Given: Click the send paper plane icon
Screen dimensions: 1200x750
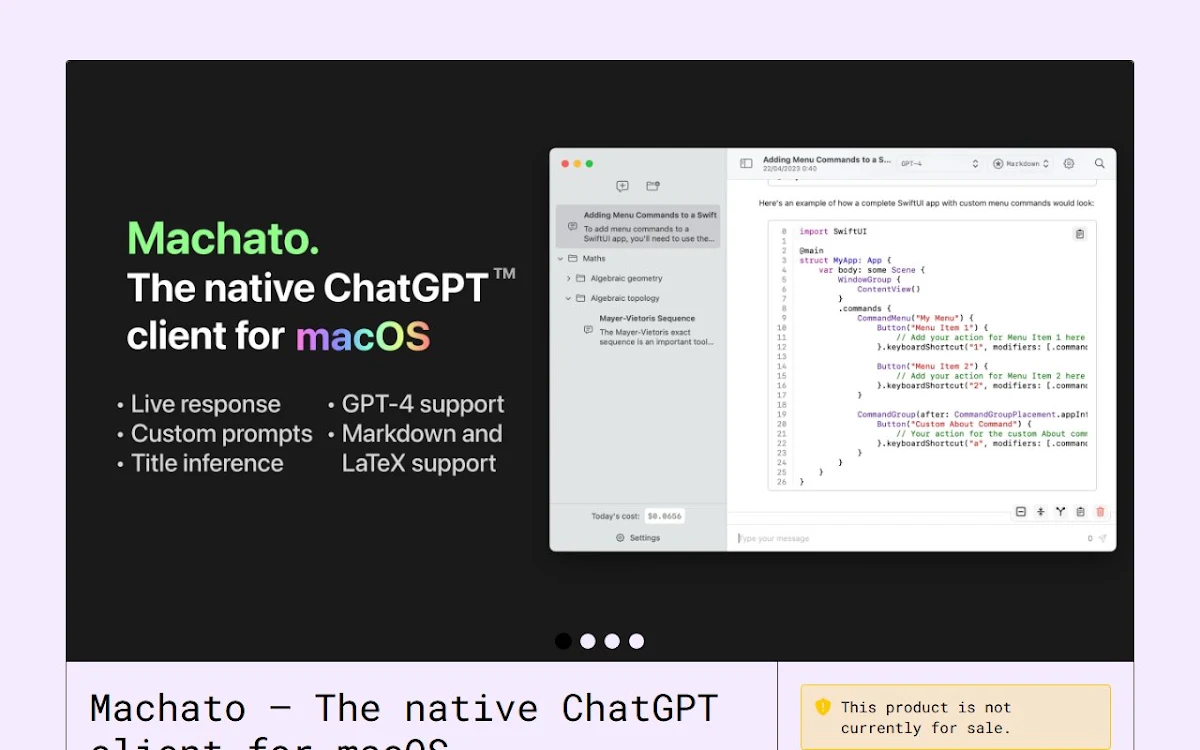Looking at the screenshot, I should (1102, 538).
